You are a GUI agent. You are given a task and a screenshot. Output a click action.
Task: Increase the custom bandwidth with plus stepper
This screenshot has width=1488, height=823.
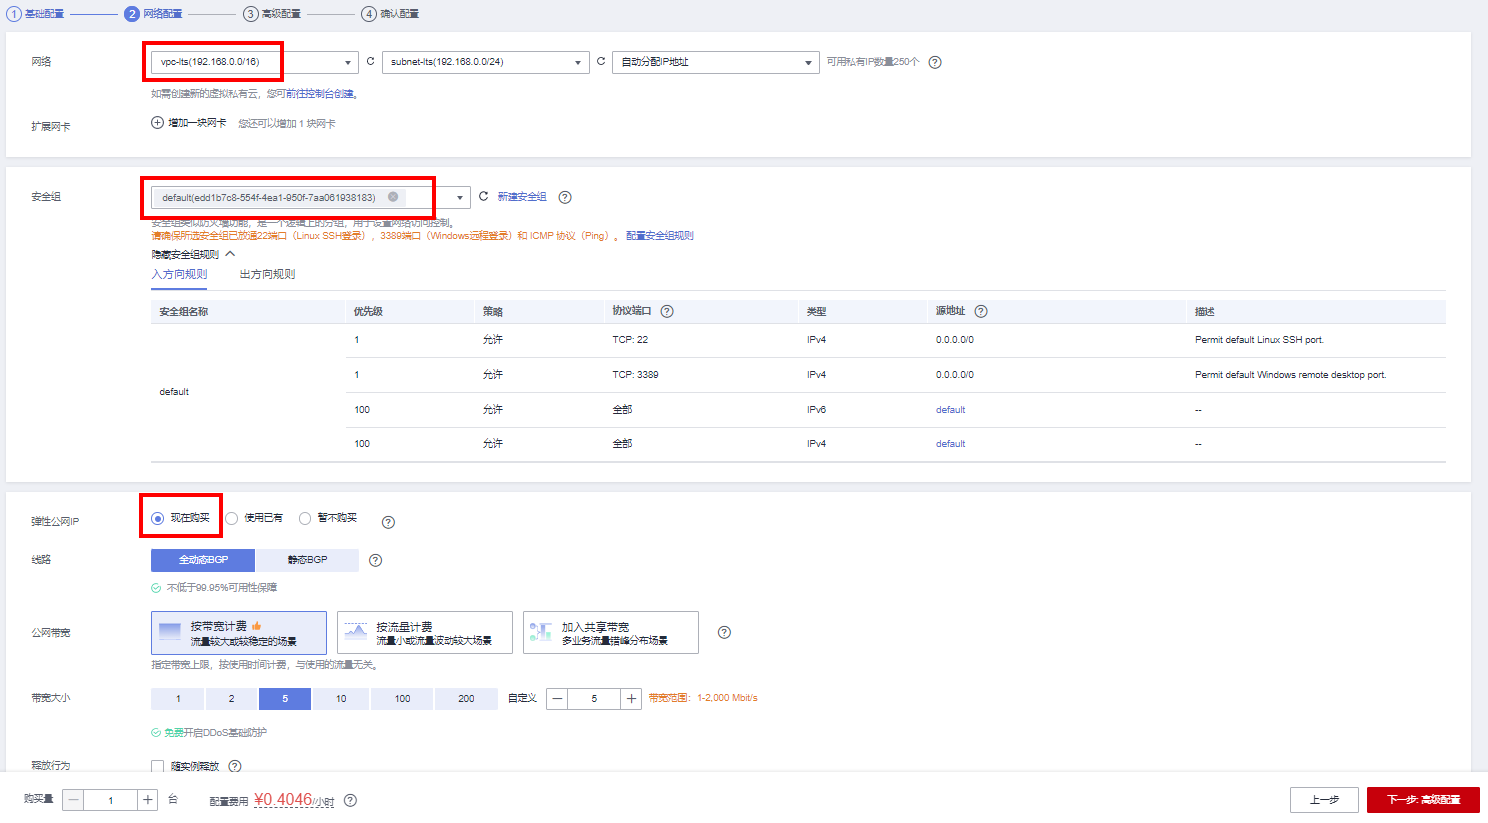pyautogui.click(x=632, y=699)
